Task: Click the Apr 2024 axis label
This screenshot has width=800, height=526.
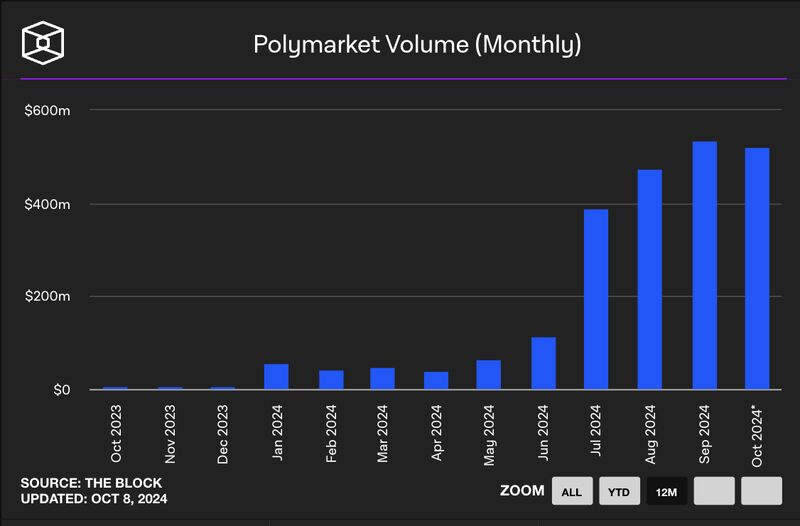Action: (x=437, y=433)
